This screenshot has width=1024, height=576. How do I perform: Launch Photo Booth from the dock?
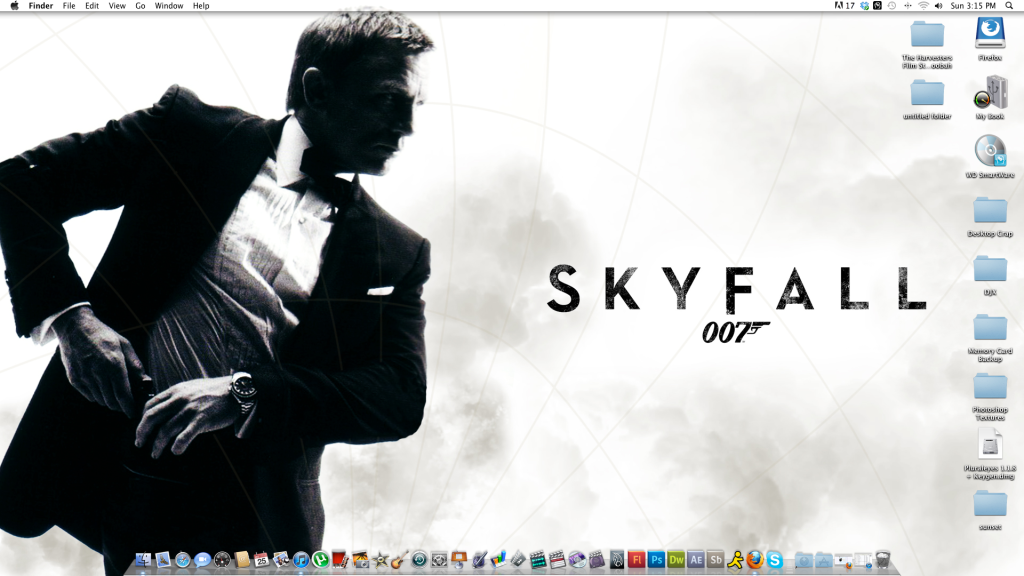pos(340,560)
